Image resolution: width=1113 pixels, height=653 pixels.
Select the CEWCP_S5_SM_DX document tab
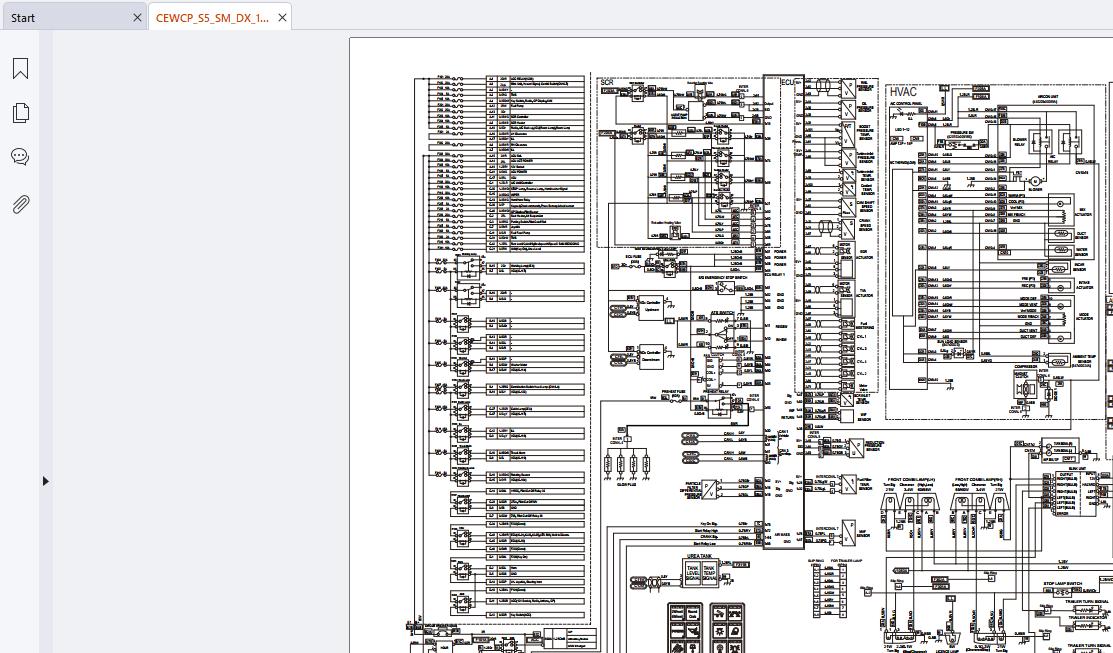coord(212,18)
